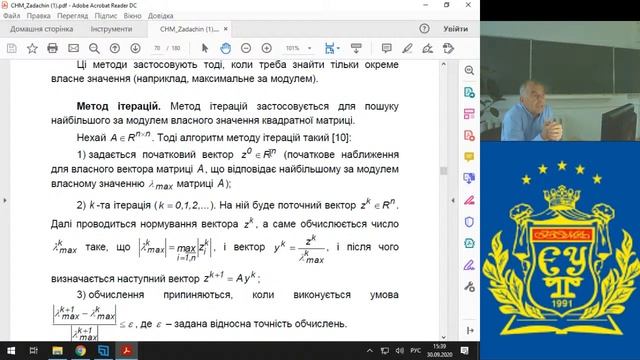Open Adobe Acrobat Reader from the taskbar
Screen dimensions: 640x360
[127, 351]
